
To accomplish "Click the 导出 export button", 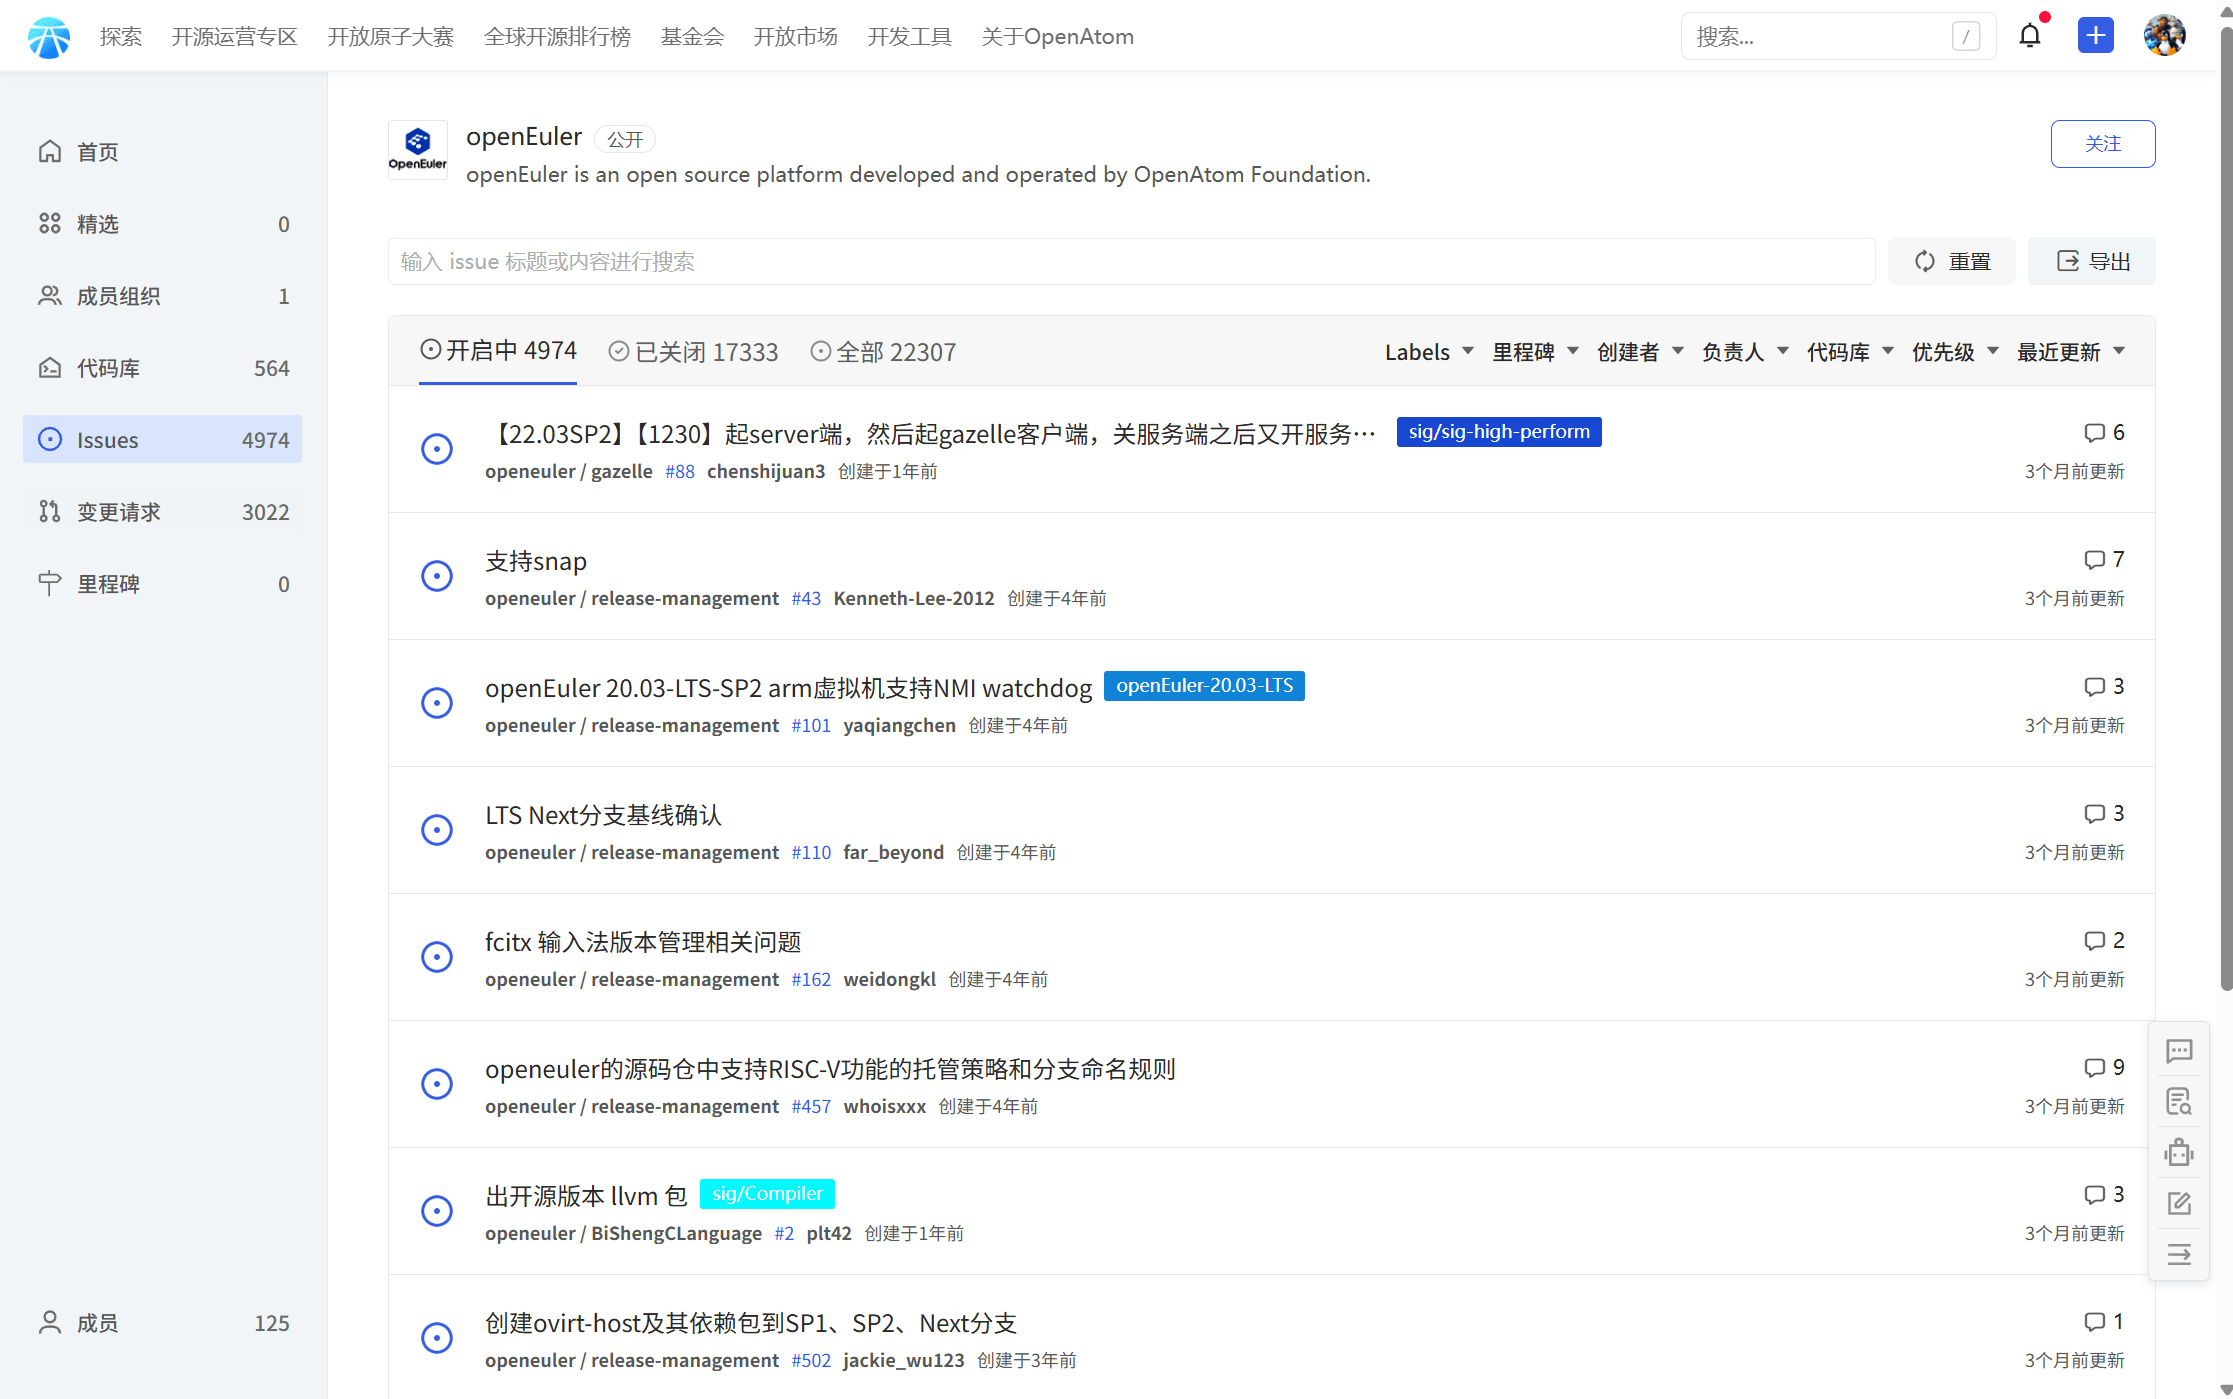I will click(x=2092, y=261).
